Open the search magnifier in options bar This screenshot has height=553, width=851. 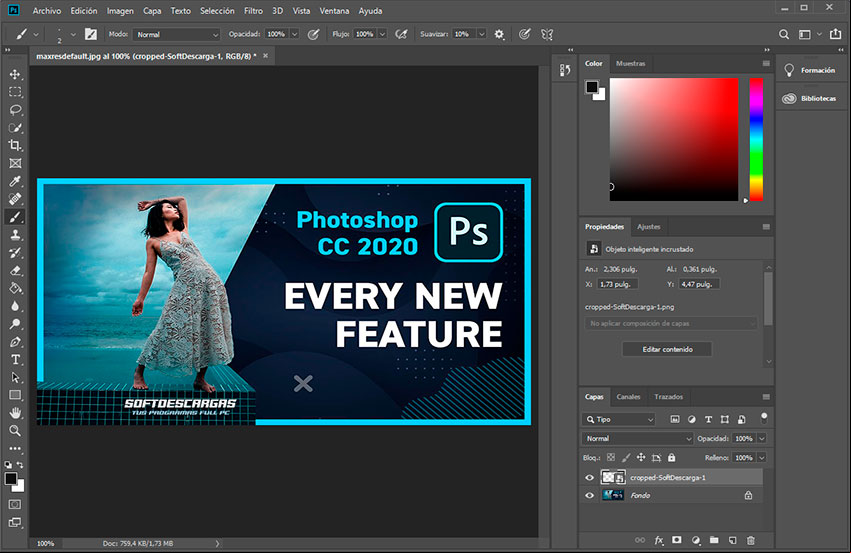coord(784,34)
